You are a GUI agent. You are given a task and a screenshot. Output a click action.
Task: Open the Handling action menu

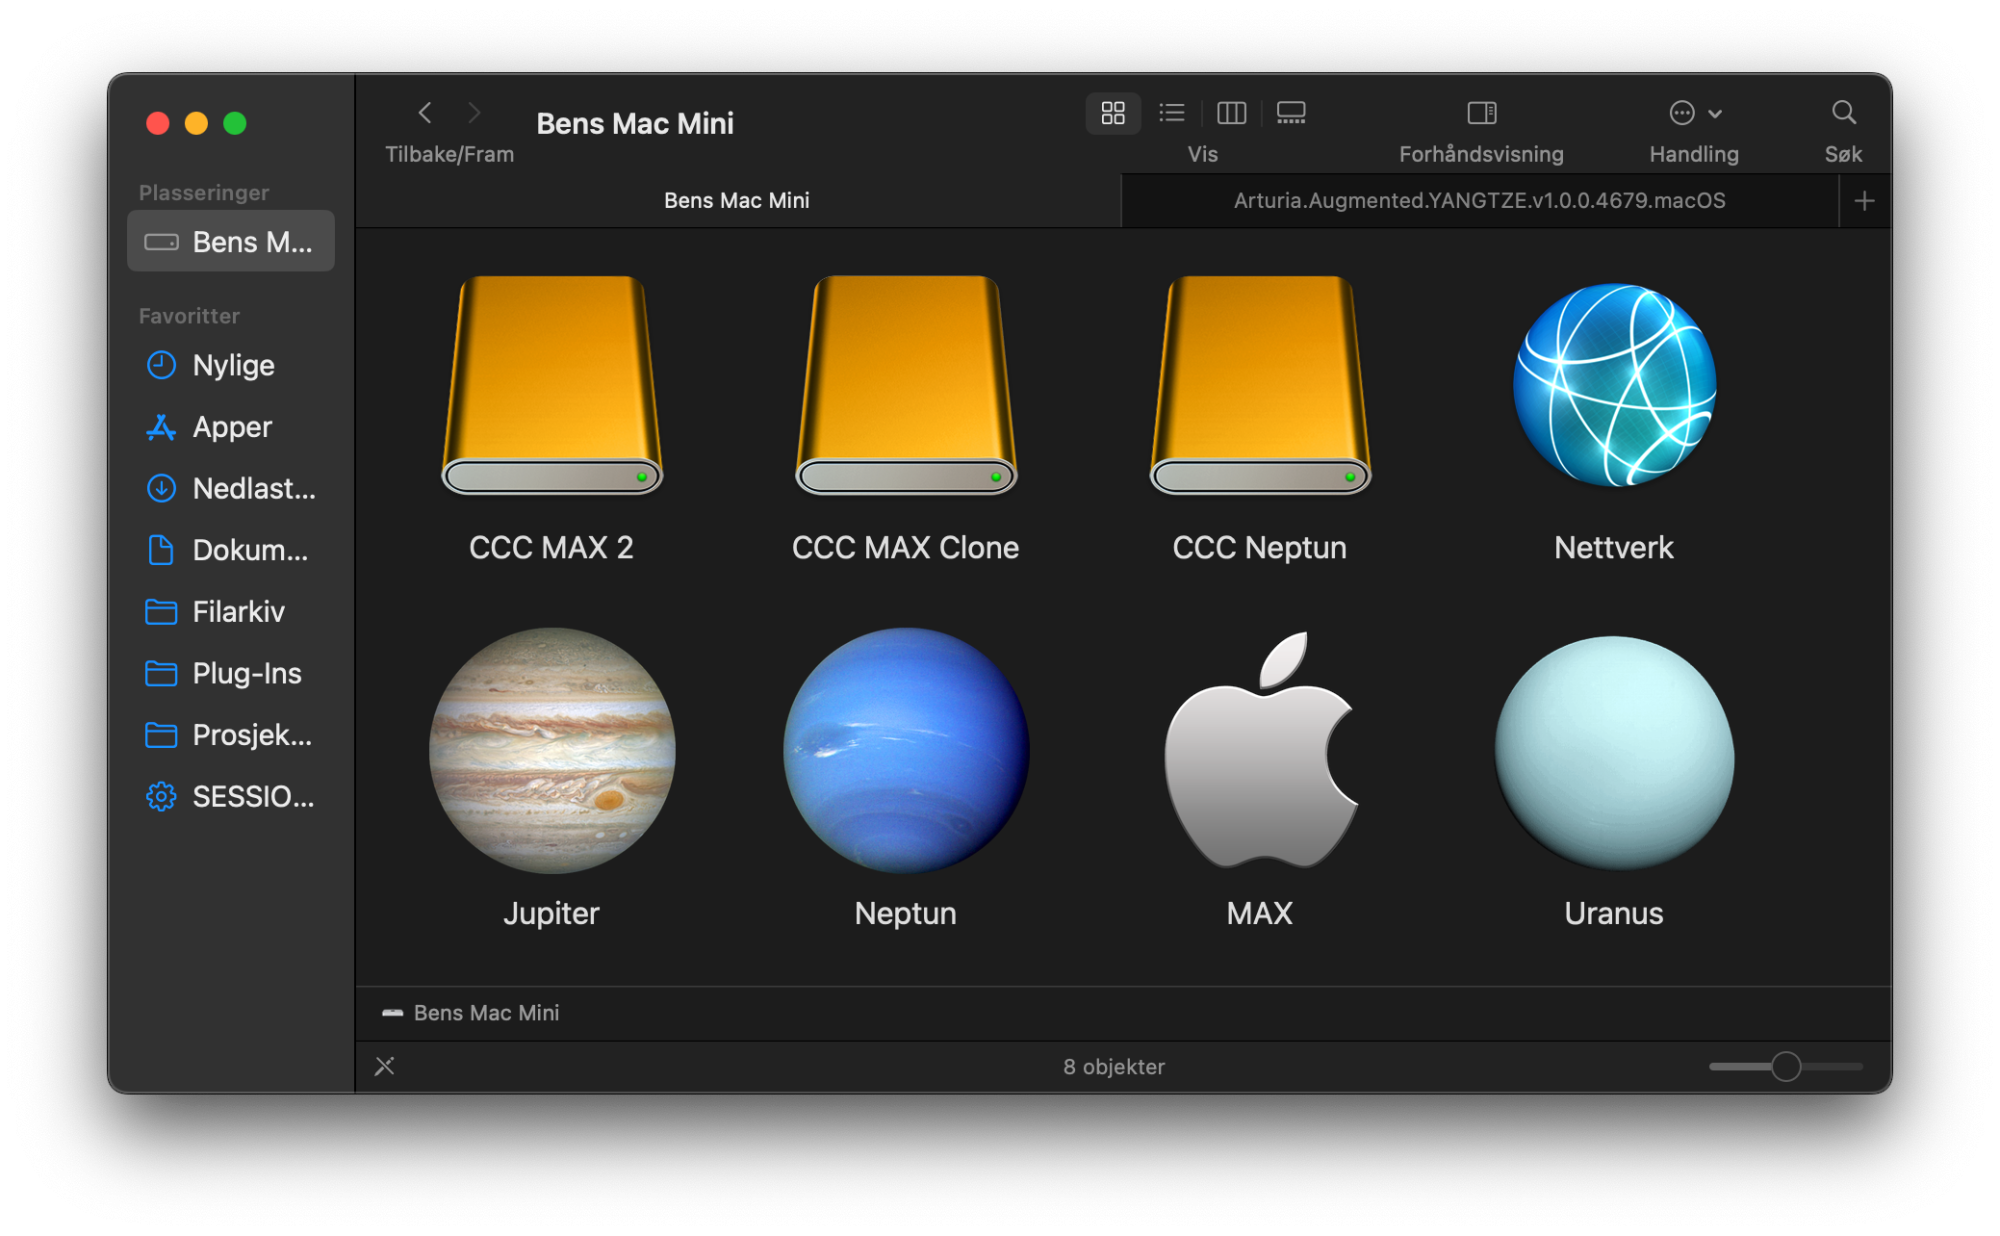coord(1694,113)
